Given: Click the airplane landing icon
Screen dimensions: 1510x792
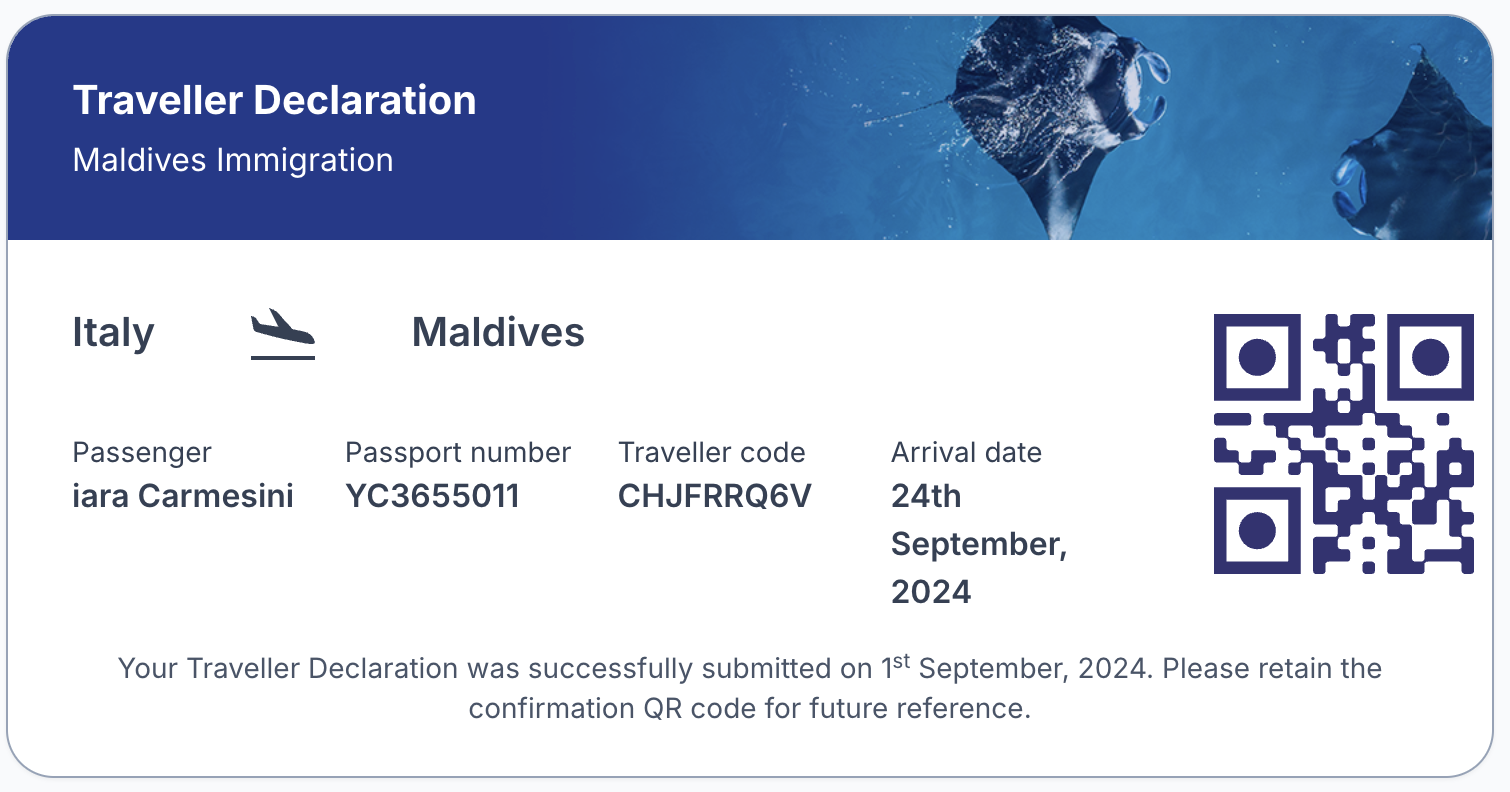Looking at the screenshot, I should [x=282, y=334].
